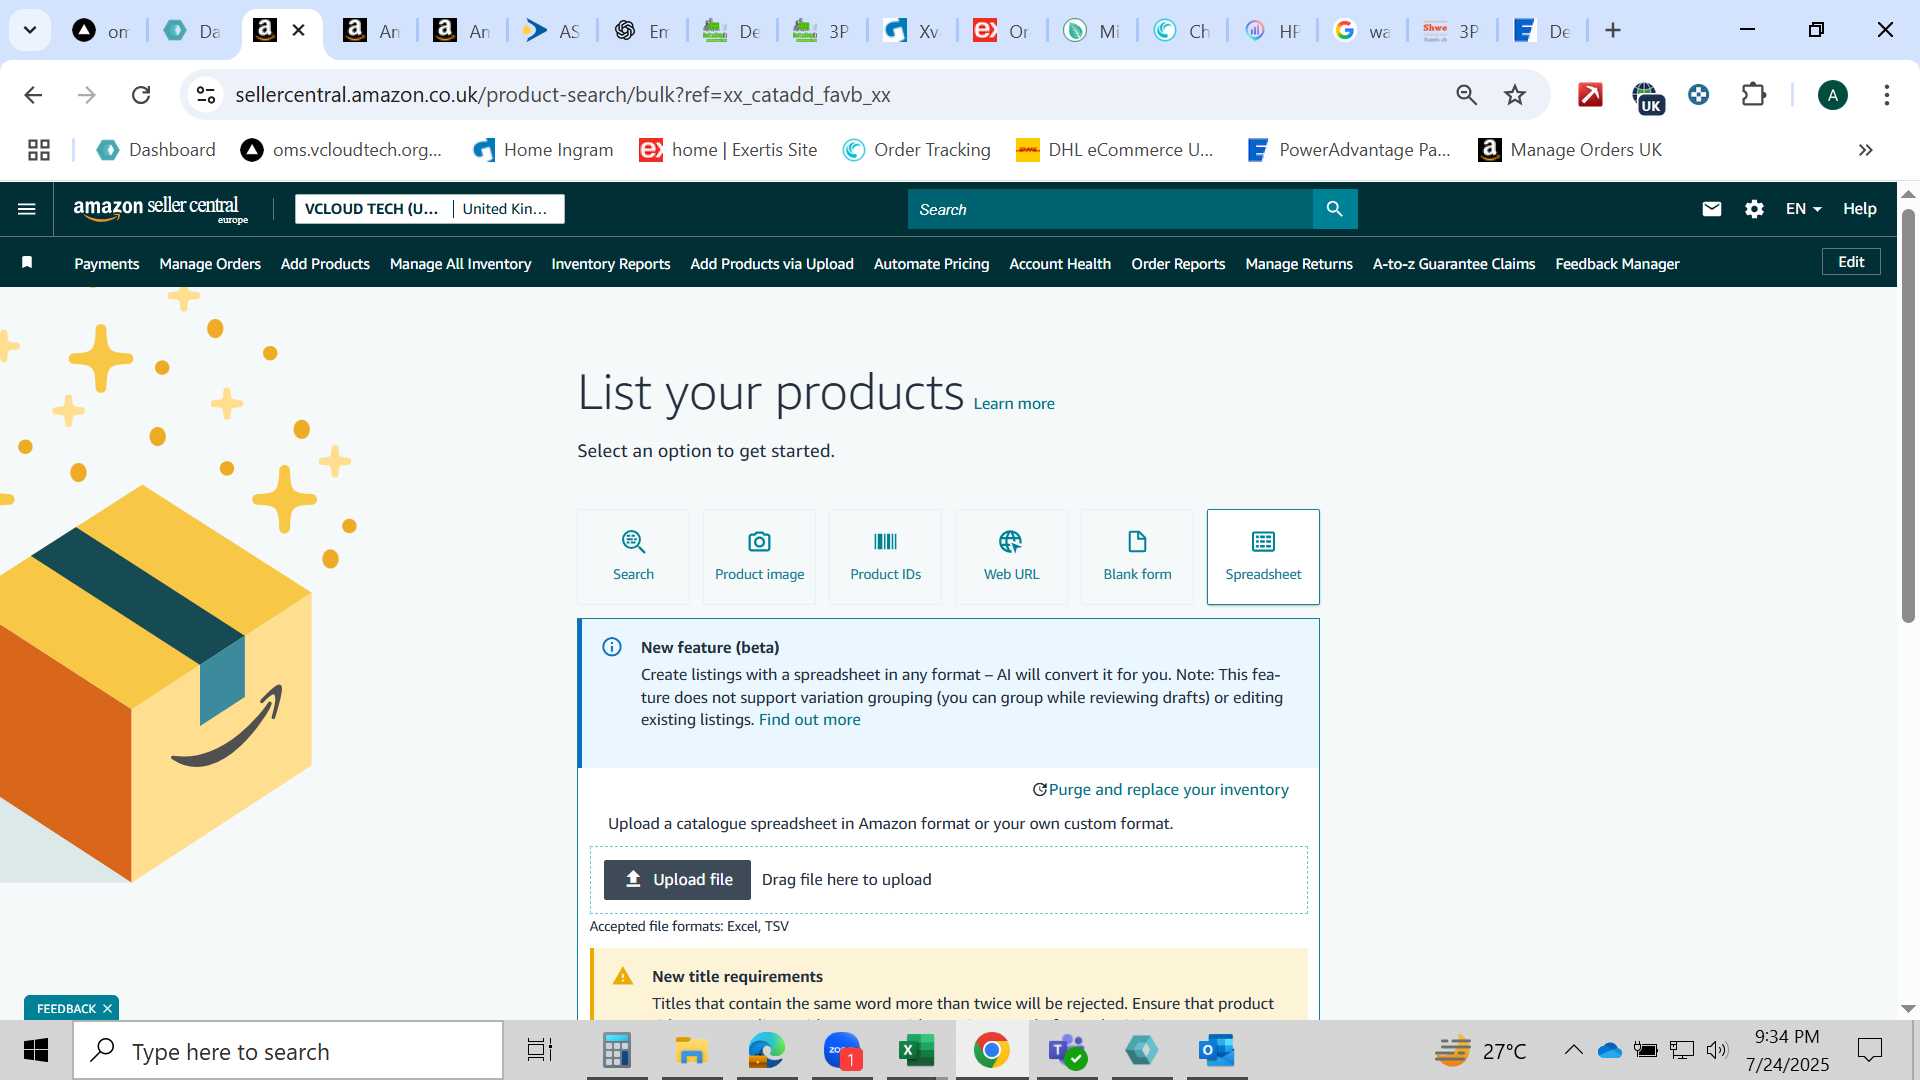Expand the browser tab search chevron
Viewport: 1920px width, 1080px height.
point(30,30)
